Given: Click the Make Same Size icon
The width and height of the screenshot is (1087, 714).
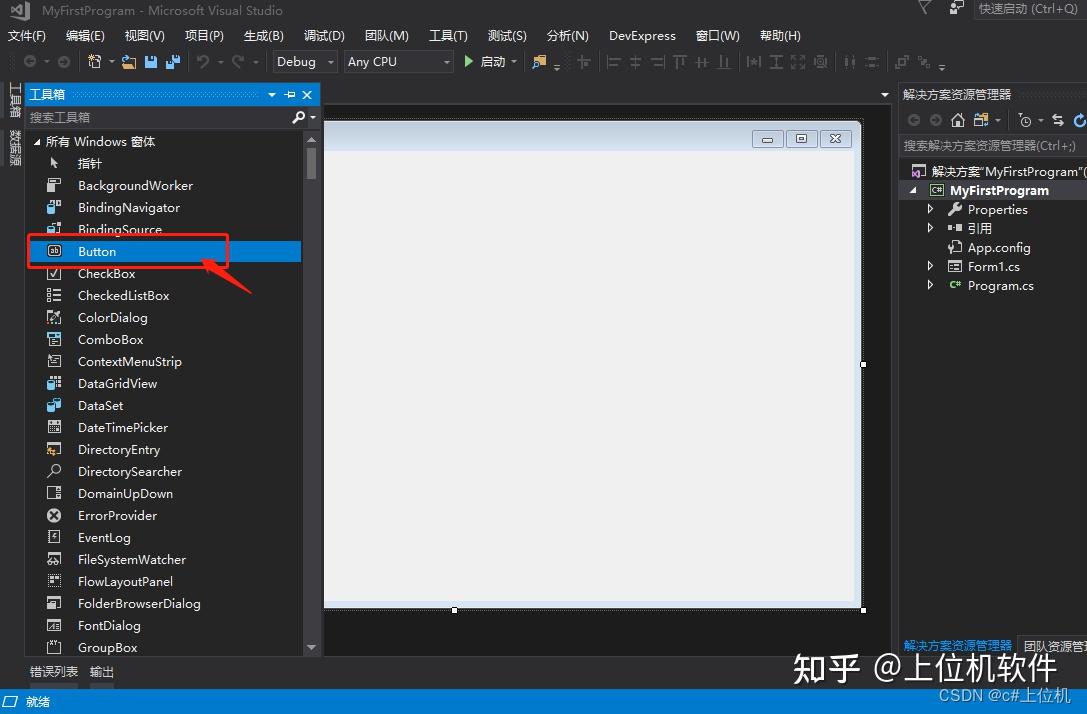Looking at the screenshot, I should tap(798, 62).
